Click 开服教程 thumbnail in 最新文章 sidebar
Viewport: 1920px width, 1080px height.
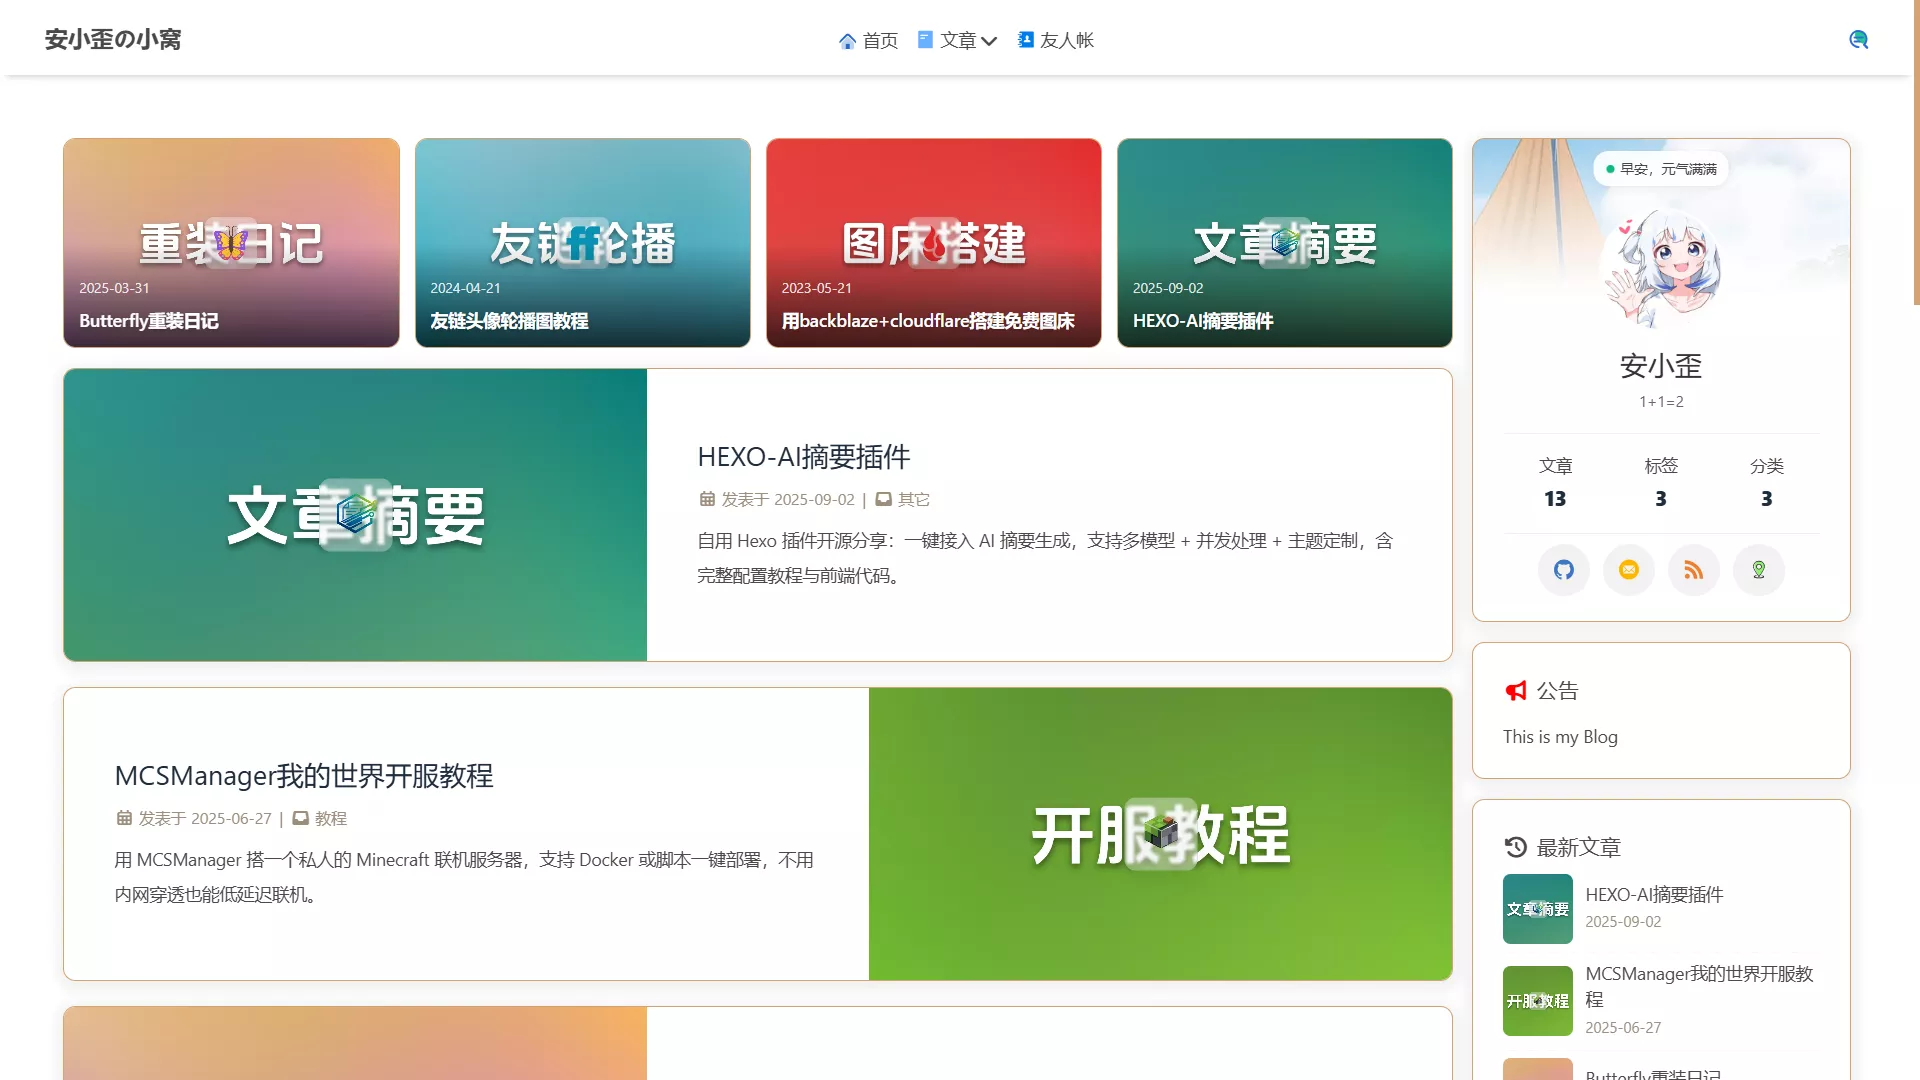pyautogui.click(x=1538, y=1001)
